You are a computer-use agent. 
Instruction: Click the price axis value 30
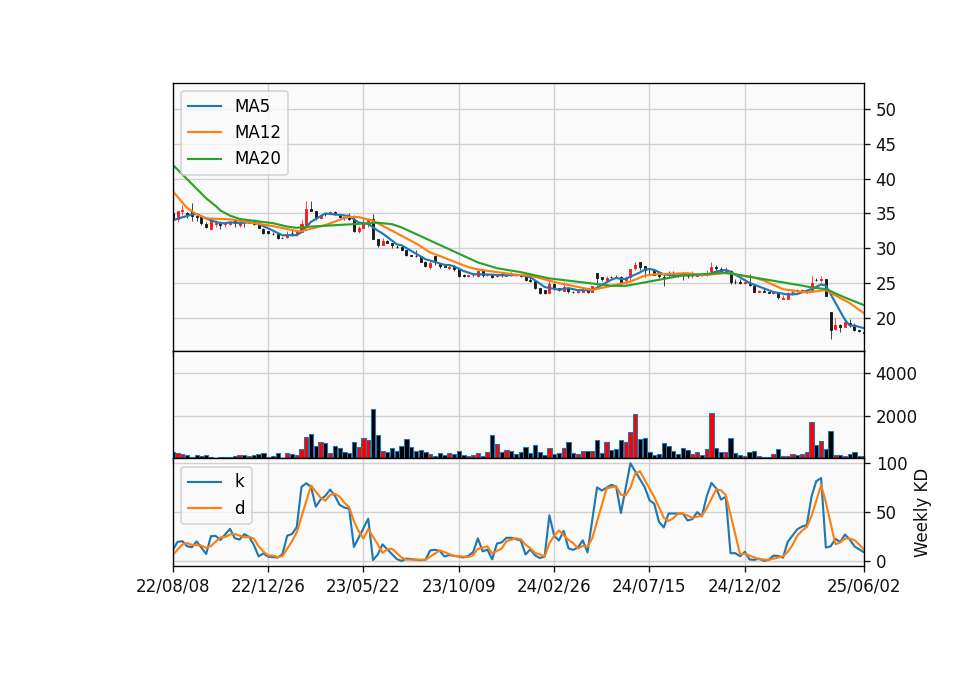tap(885, 249)
